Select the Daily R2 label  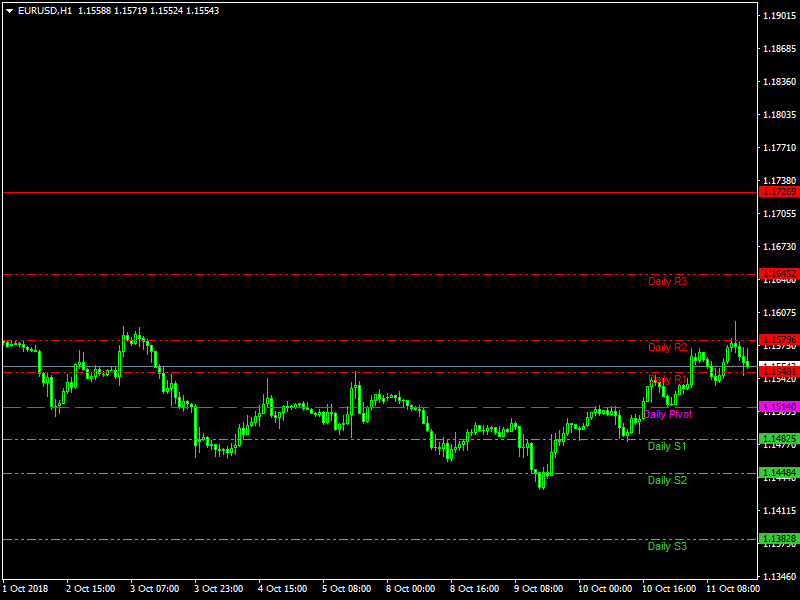pyautogui.click(x=667, y=348)
